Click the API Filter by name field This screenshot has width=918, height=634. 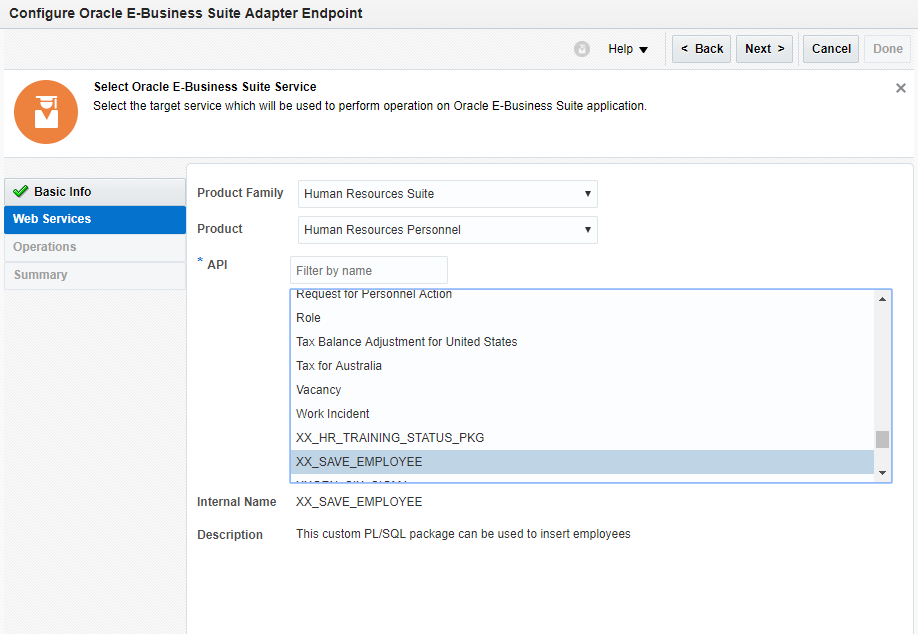(x=369, y=270)
